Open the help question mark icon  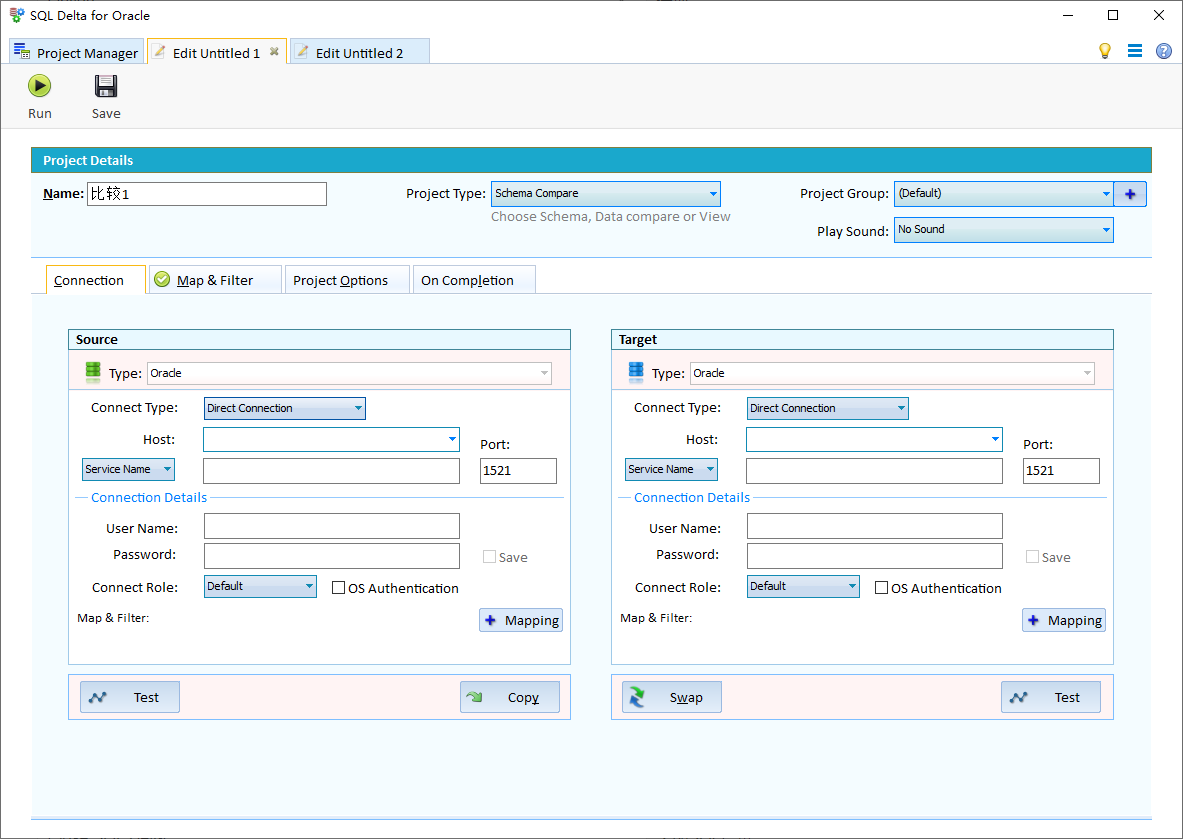pyautogui.click(x=1164, y=51)
